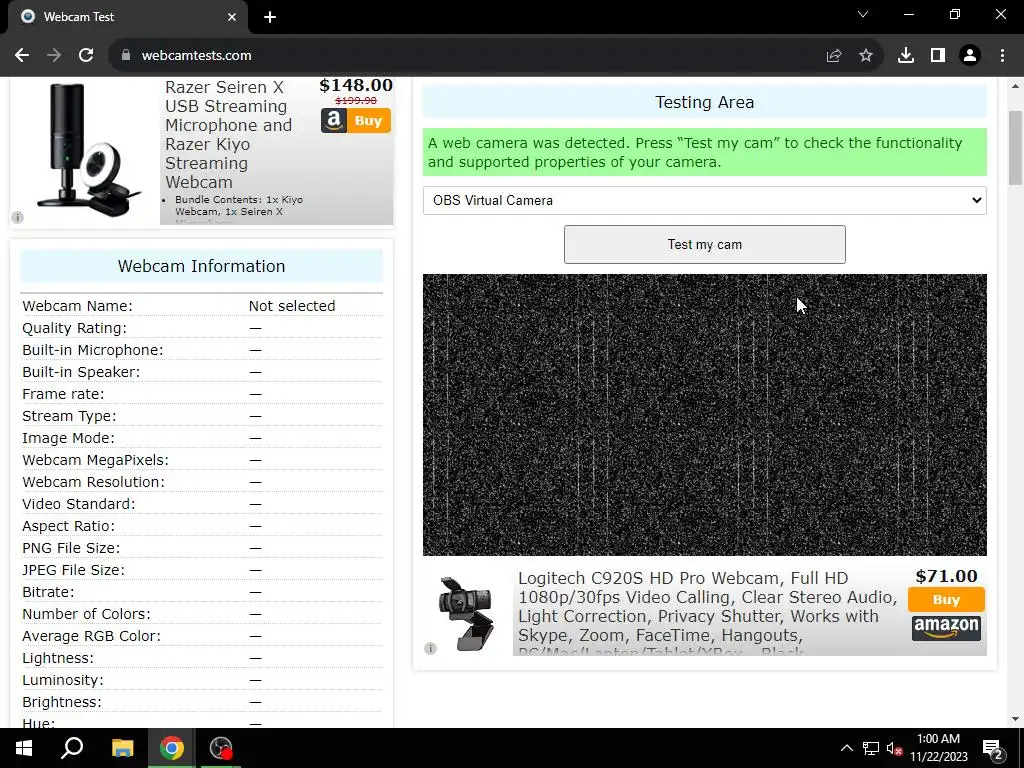Close the Webcam Test tab
The image size is (1024, 768).
232,17
